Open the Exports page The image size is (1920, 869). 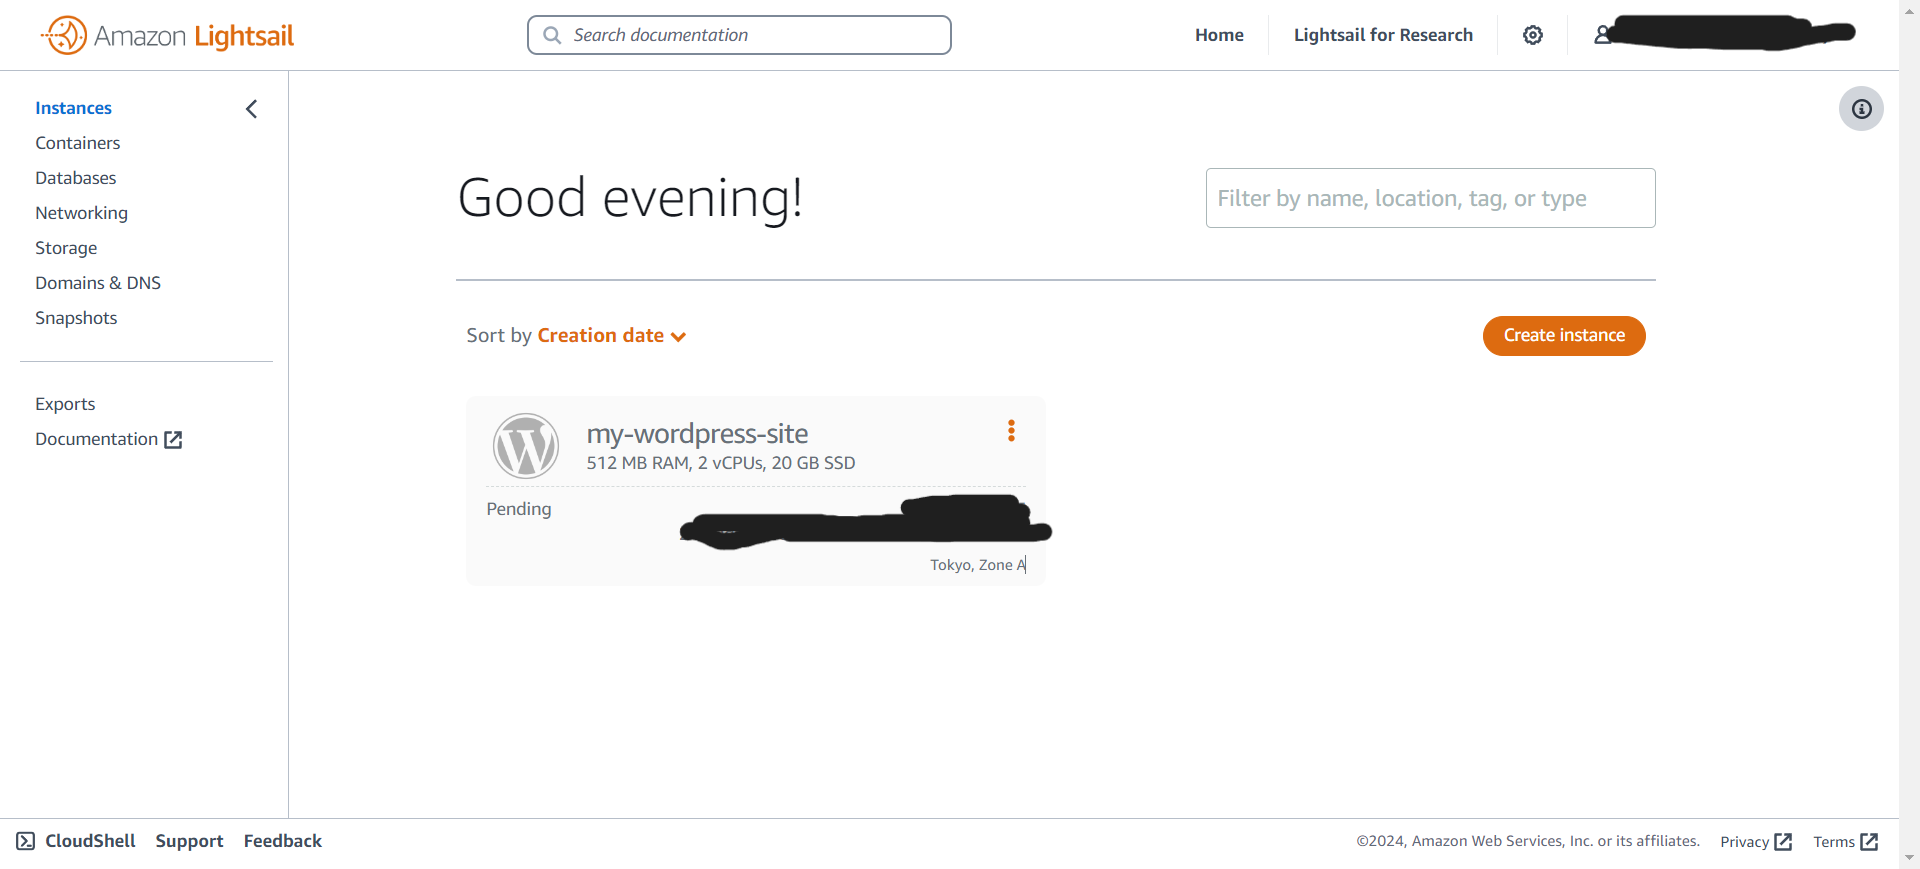coord(65,404)
